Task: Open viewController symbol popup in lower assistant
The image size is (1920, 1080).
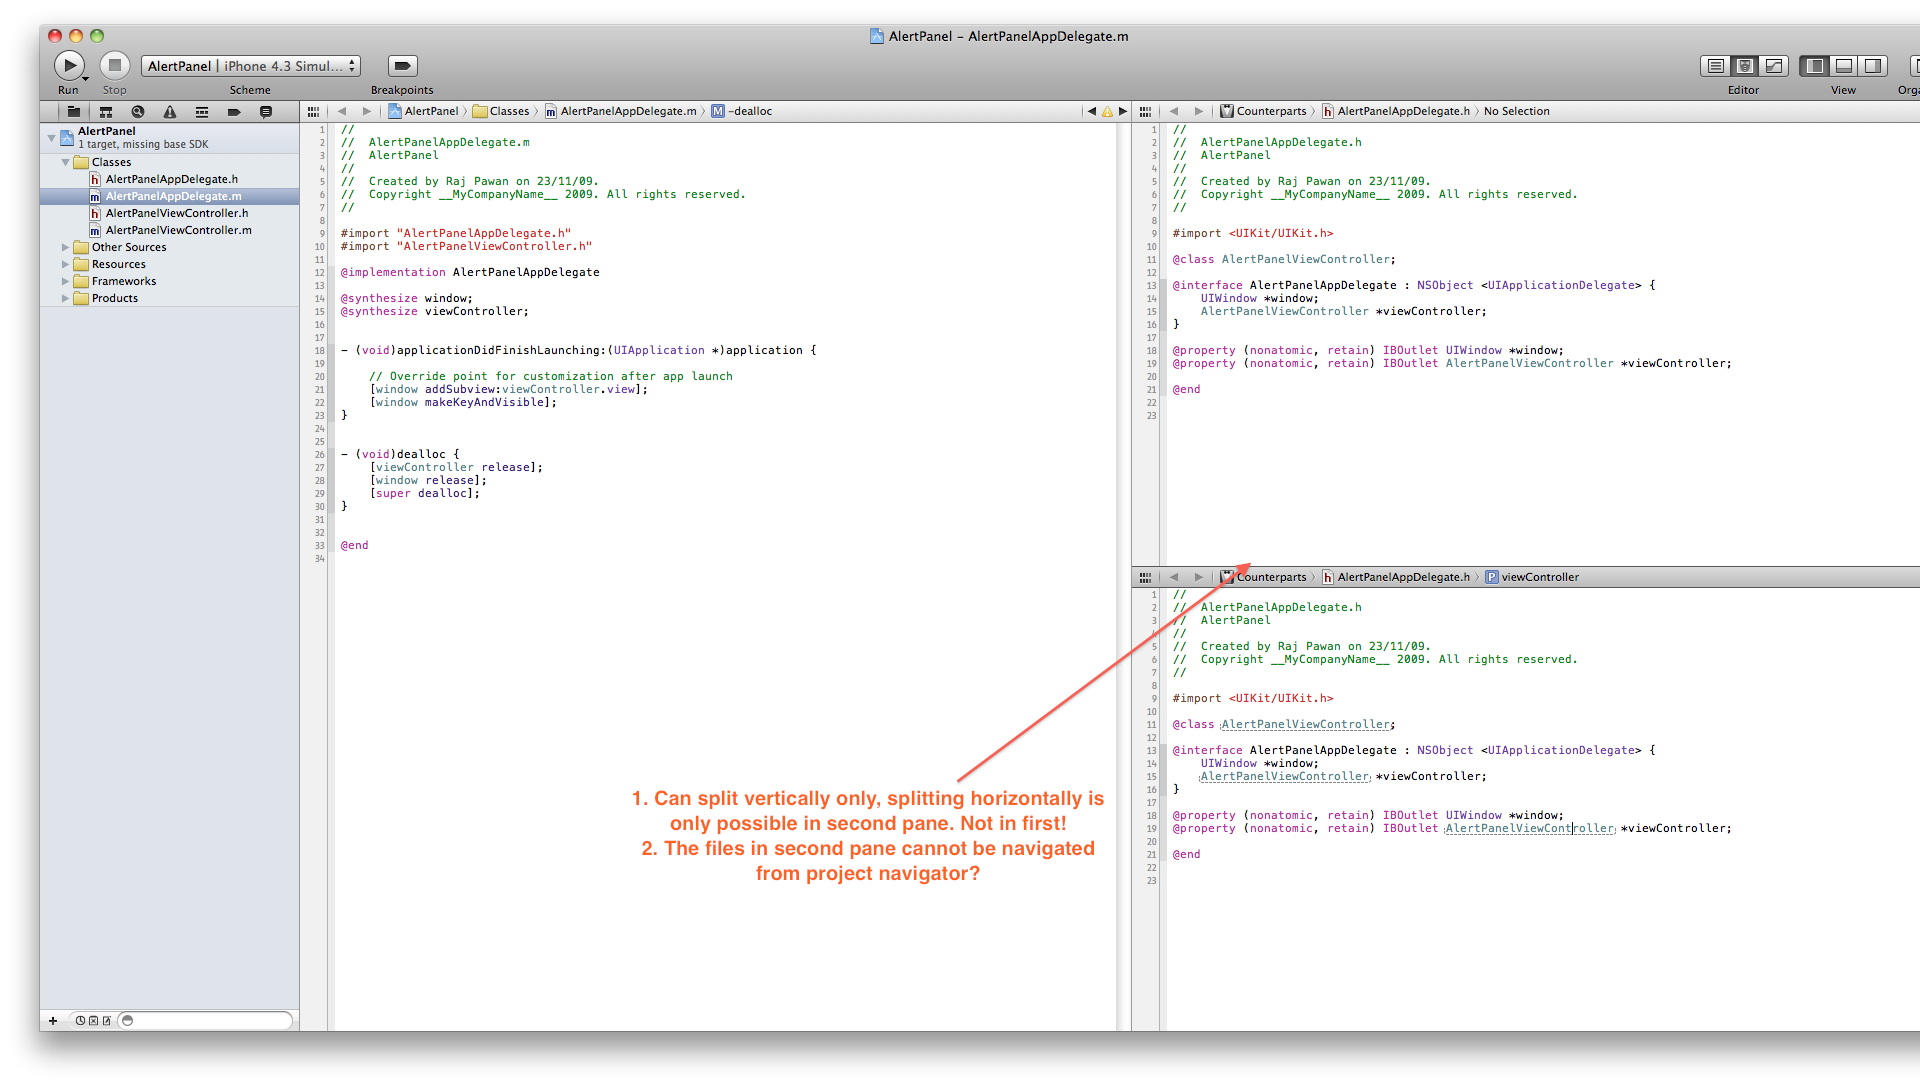Action: click(1532, 577)
